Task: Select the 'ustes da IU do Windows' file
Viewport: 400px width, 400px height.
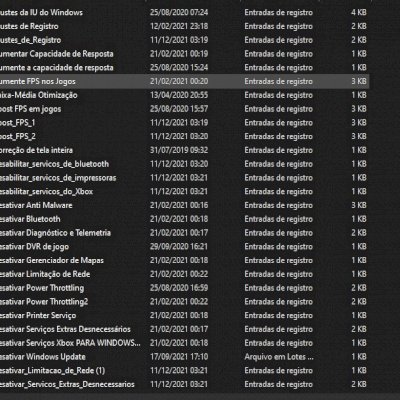Action: pyautogui.click(x=41, y=13)
